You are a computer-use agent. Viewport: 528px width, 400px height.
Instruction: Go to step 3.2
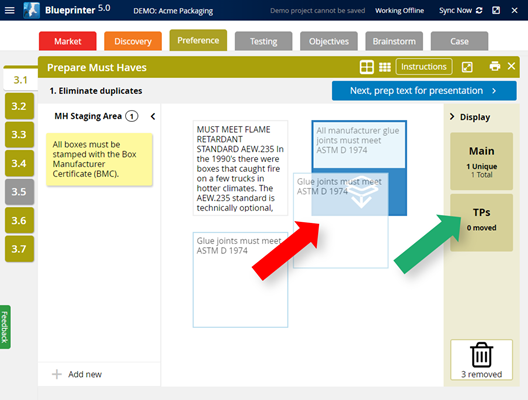[x=19, y=106]
